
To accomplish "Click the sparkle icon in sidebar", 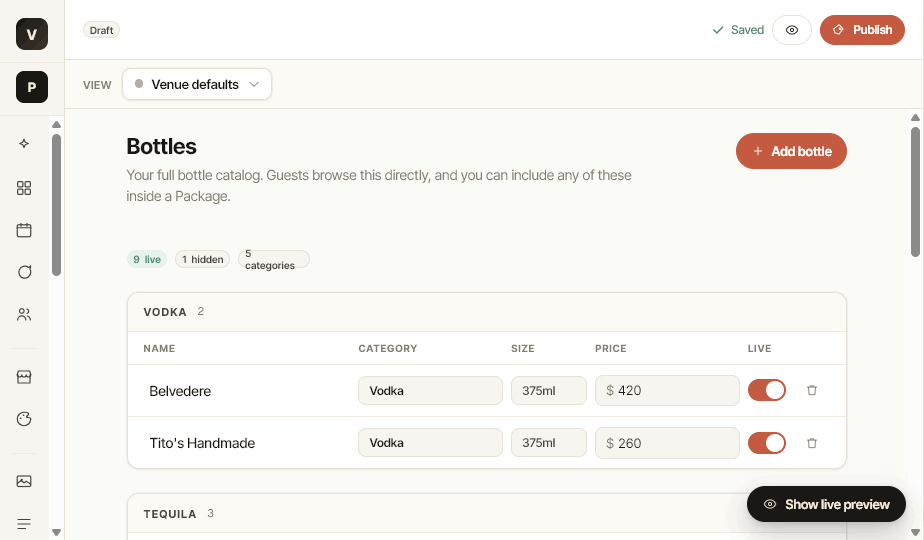I will [x=24, y=143].
